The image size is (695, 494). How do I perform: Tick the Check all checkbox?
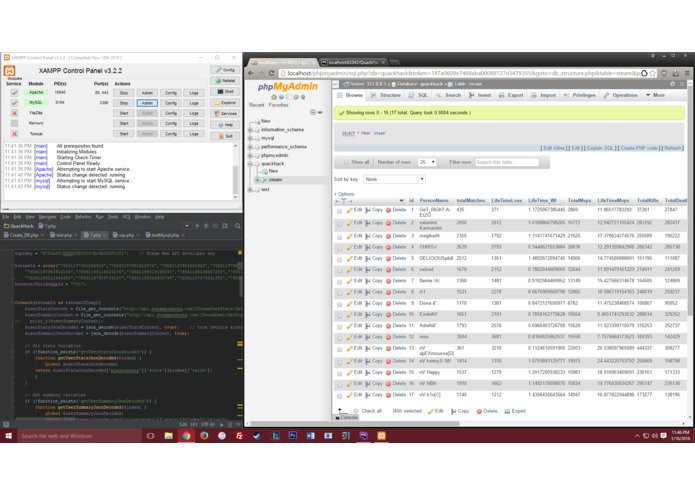[x=355, y=411]
